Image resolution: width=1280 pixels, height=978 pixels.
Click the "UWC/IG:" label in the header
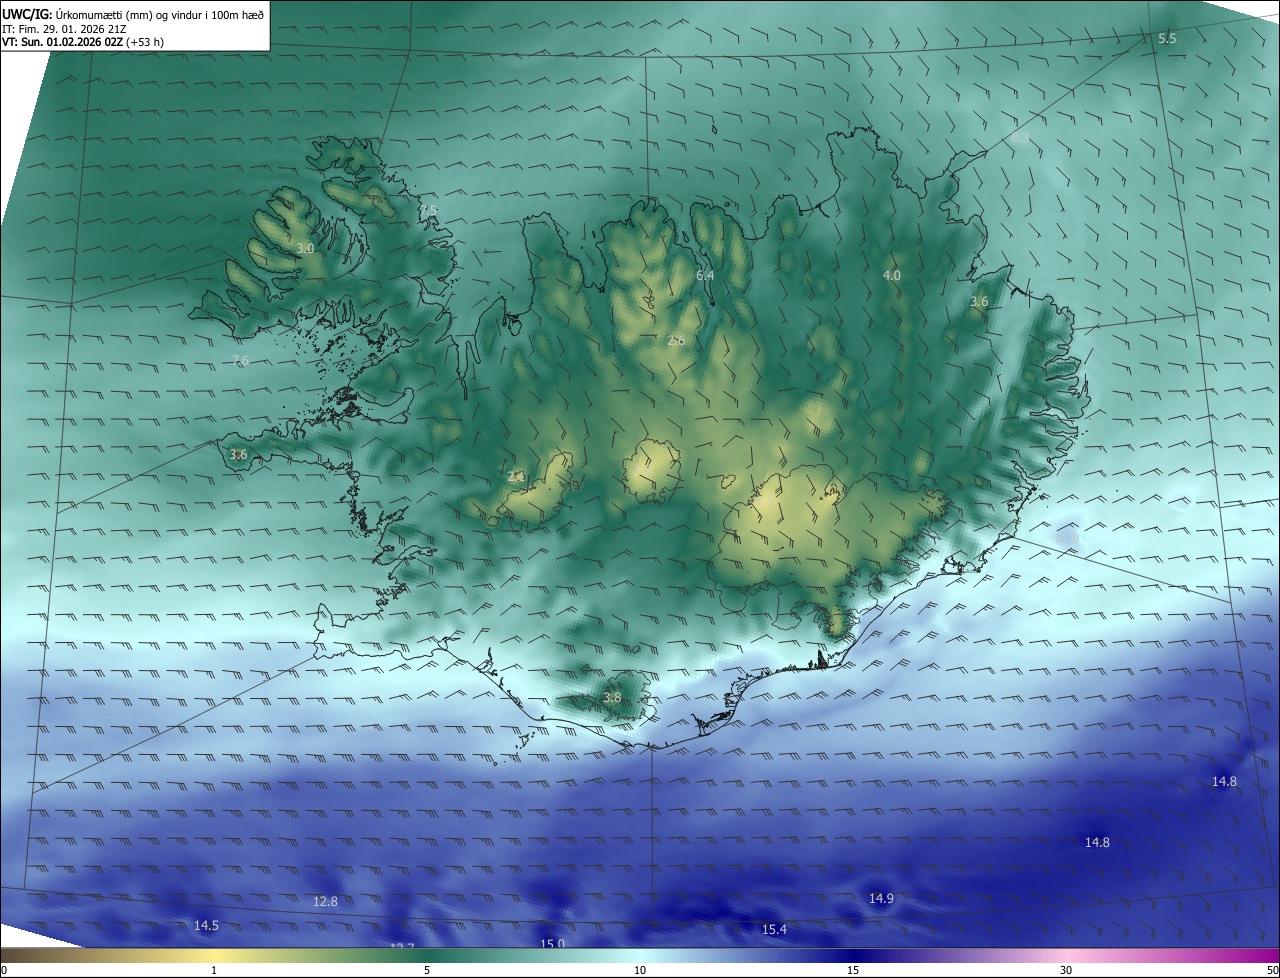[x=27, y=14]
